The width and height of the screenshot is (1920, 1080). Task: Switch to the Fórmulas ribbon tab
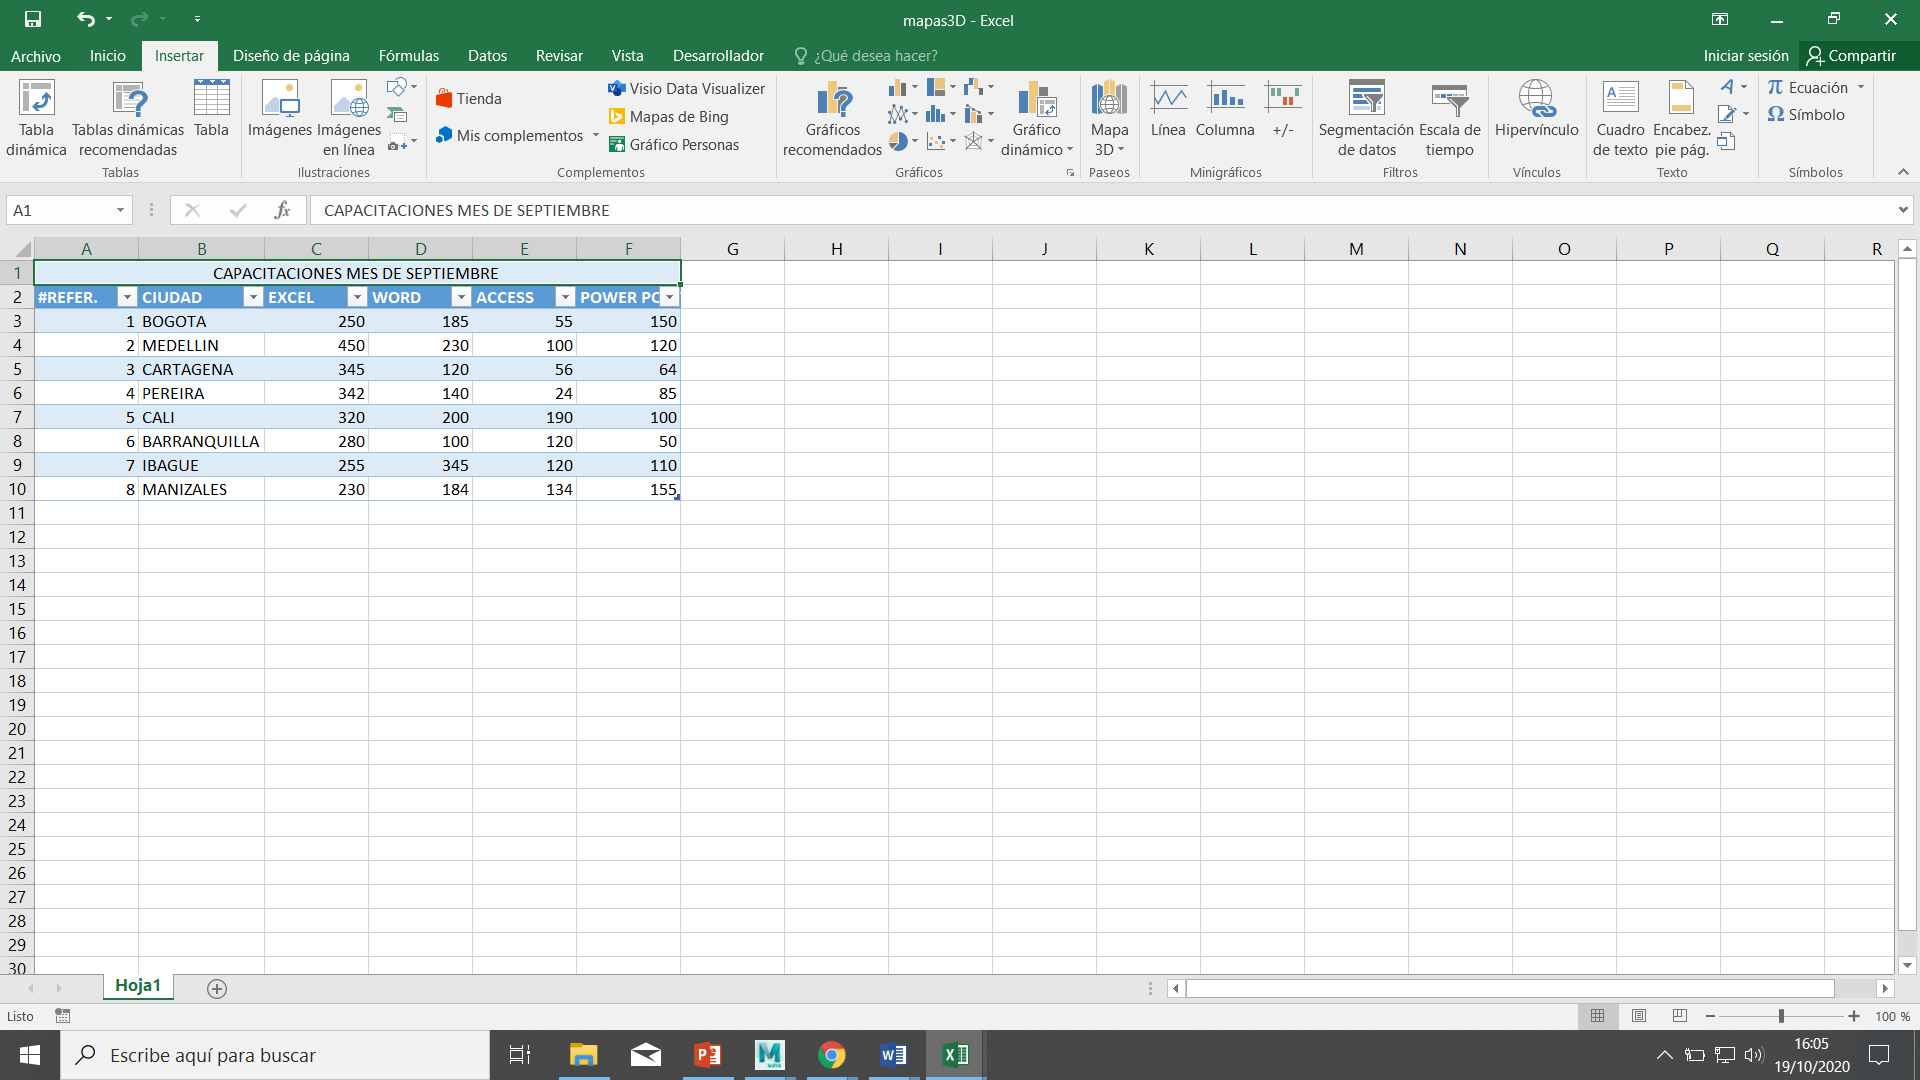409,56
